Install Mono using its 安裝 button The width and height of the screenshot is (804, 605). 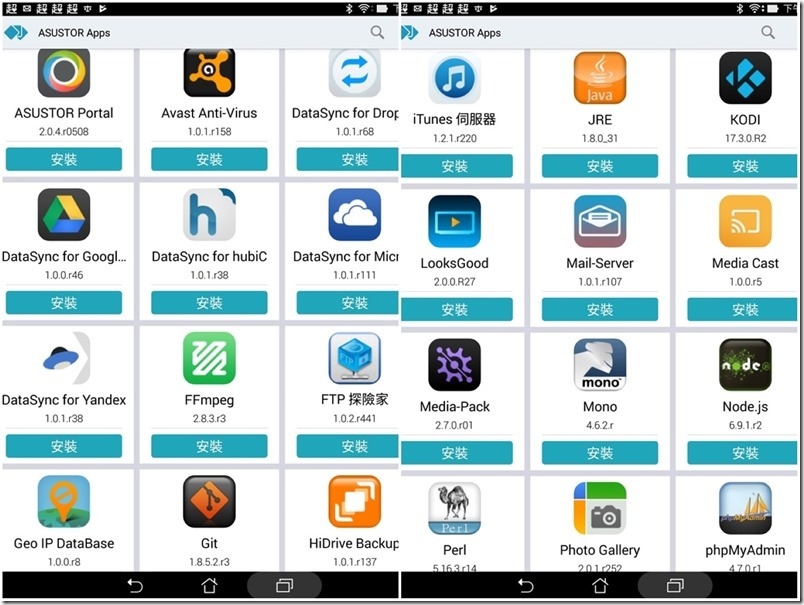coord(600,453)
